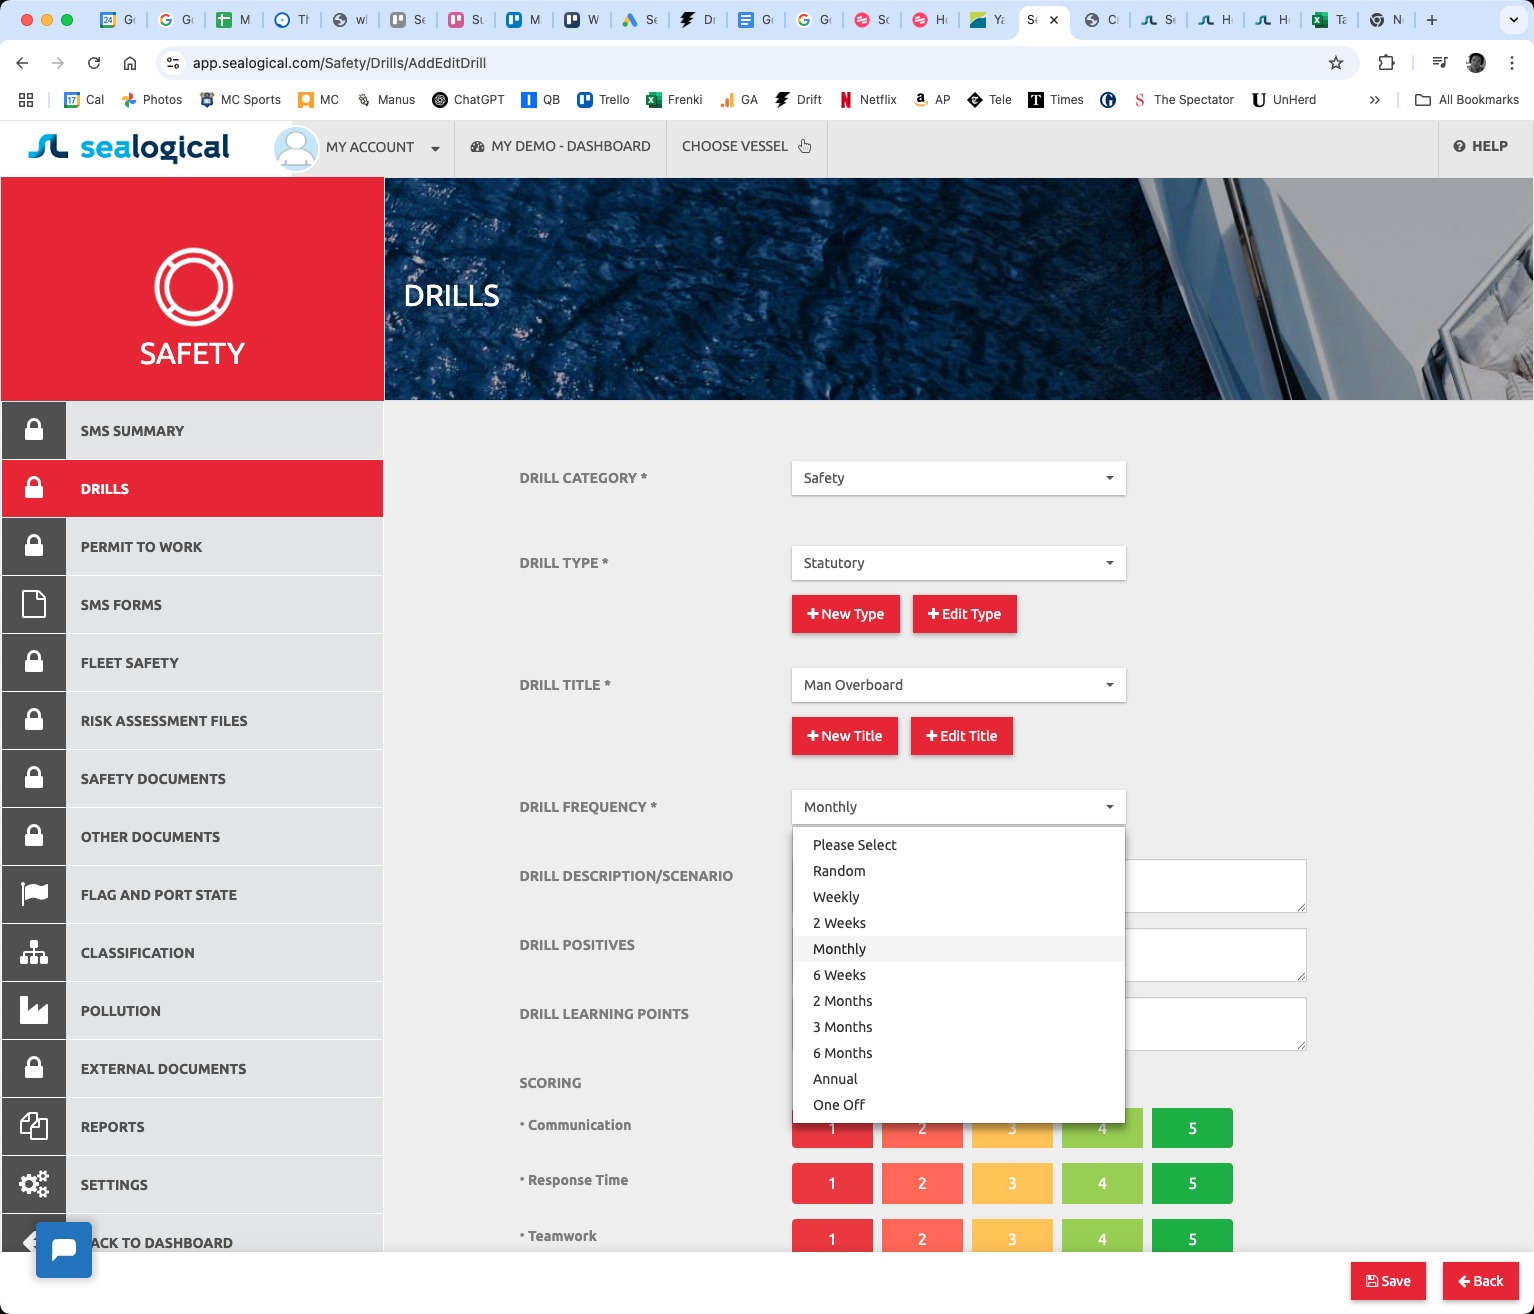Viewport: 1534px width, 1314px height.
Task: Open the Trello bookmark
Action: (603, 100)
